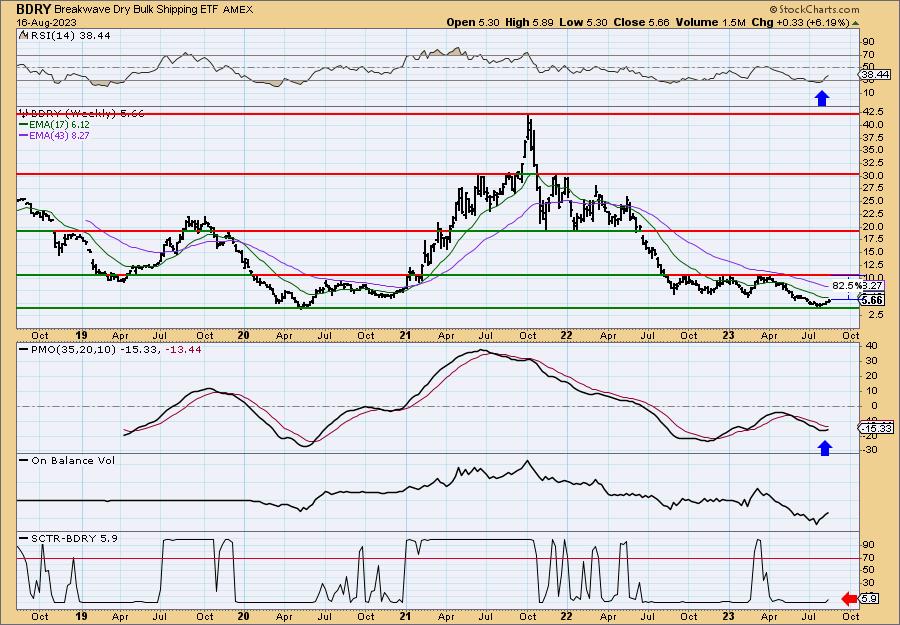The width and height of the screenshot is (900, 625).
Task: Click the 17.5 price axis label
Action: pyautogui.click(x=872, y=239)
